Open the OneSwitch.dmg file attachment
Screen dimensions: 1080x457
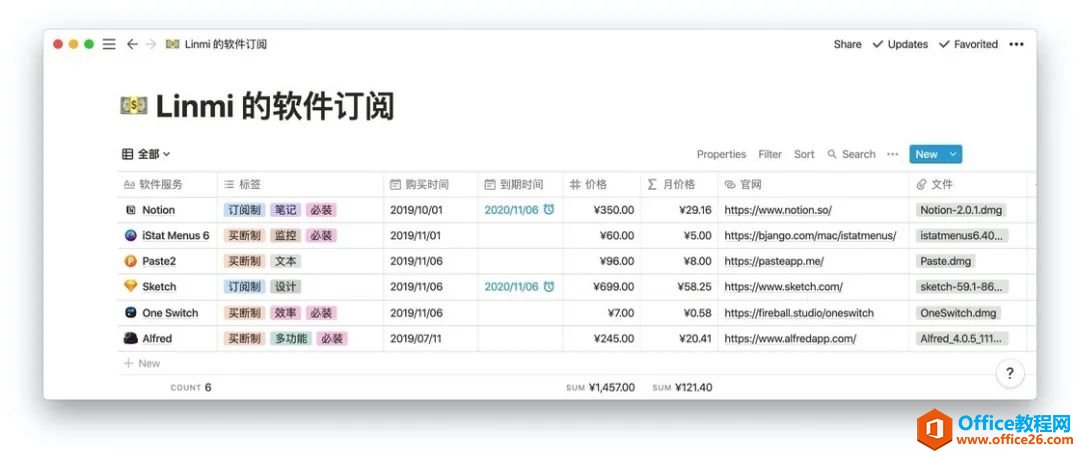pyautogui.click(x=958, y=313)
